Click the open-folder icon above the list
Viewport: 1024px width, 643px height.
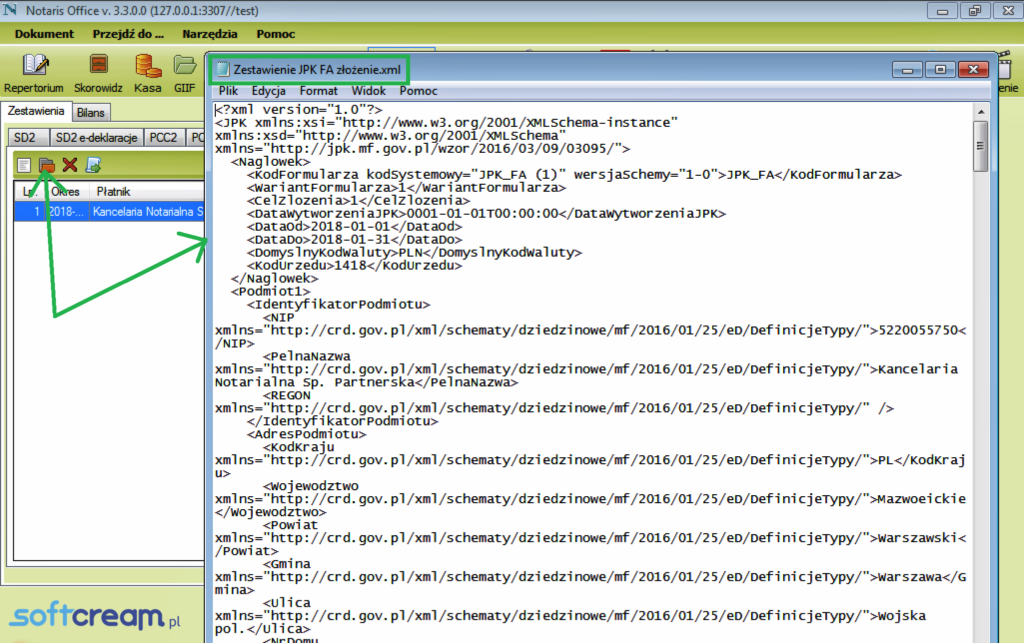tap(46, 165)
